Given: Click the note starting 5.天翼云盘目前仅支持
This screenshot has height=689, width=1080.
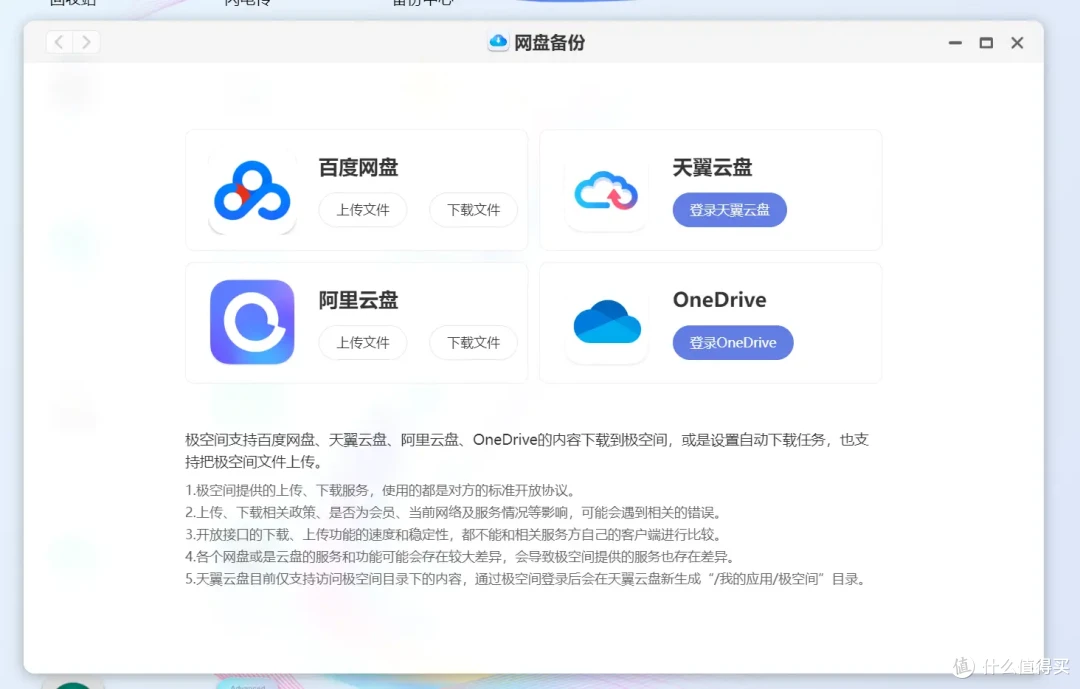Looking at the screenshot, I should [526, 579].
